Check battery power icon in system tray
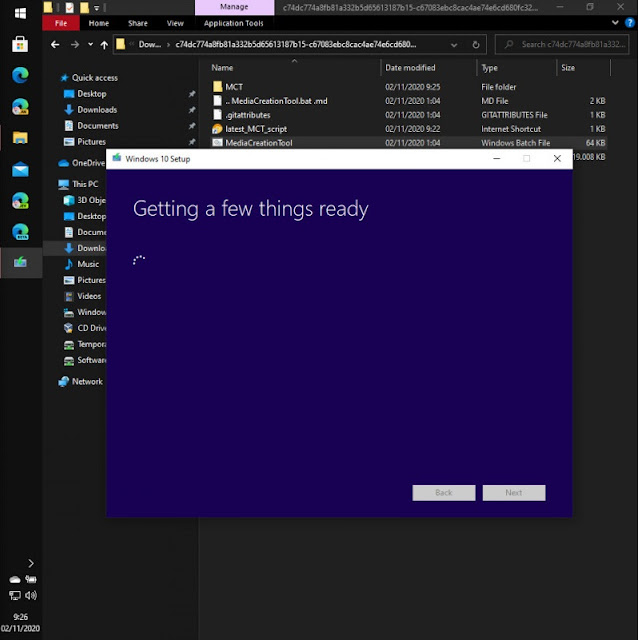638x640 pixels. 31,579
